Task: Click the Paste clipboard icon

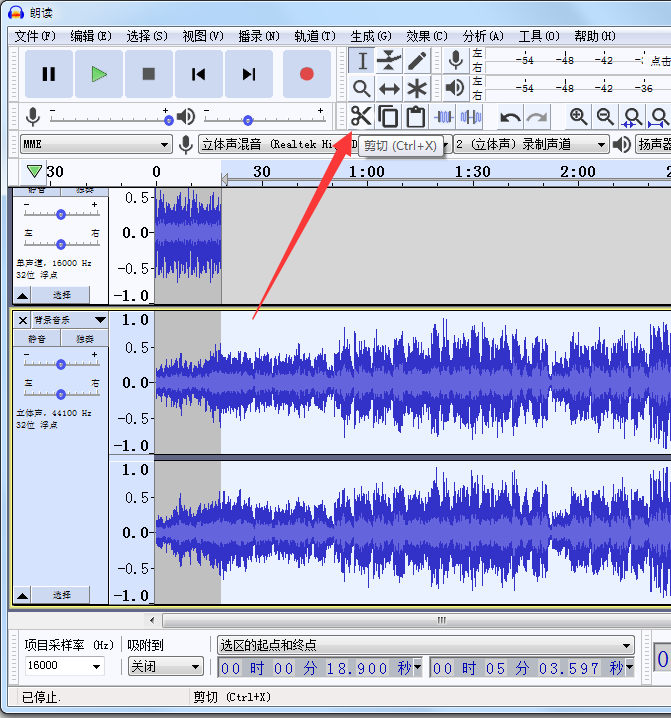Action: (x=416, y=116)
